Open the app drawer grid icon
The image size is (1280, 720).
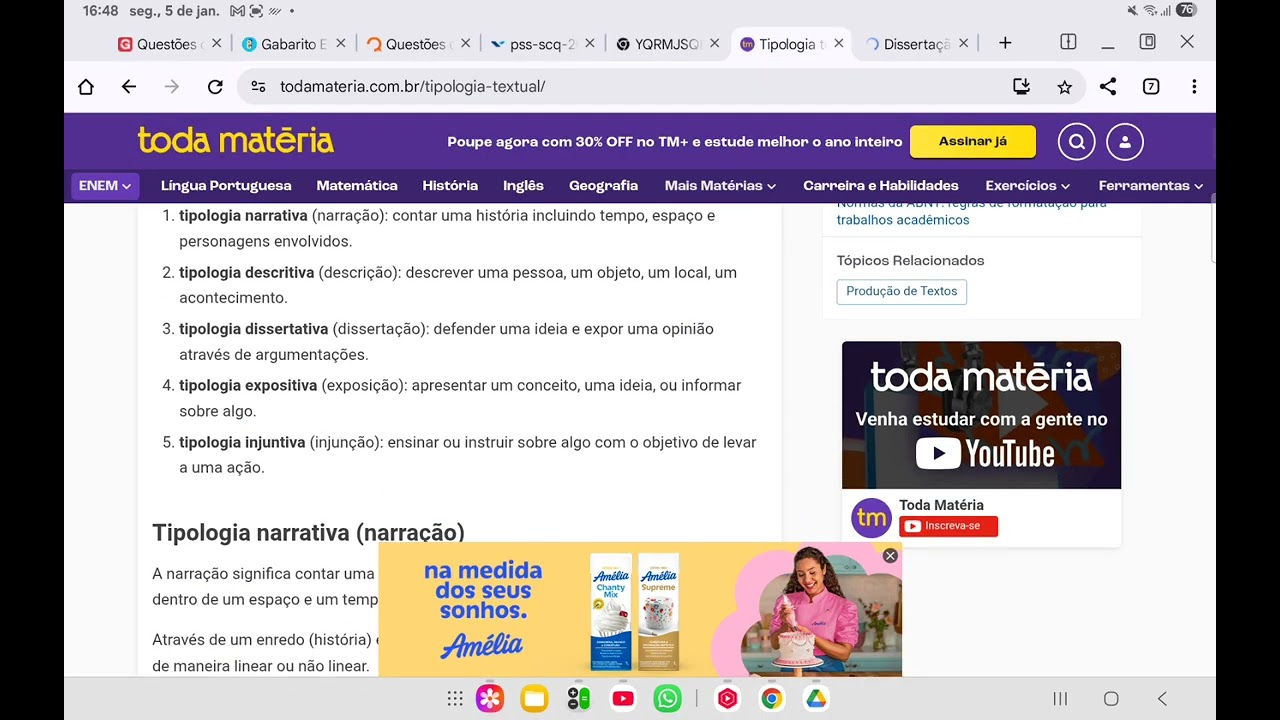[x=455, y=699]
